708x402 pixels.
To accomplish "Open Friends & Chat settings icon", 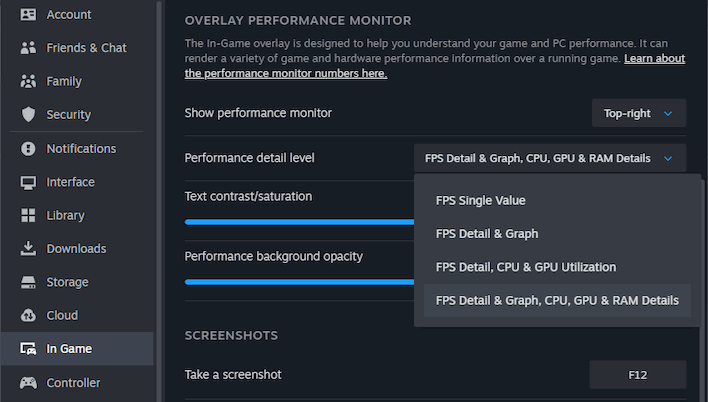I will (28, 48).
